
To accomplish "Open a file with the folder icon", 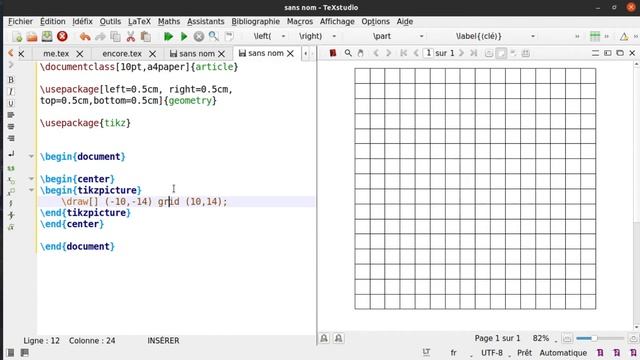I will coord(32,37).
